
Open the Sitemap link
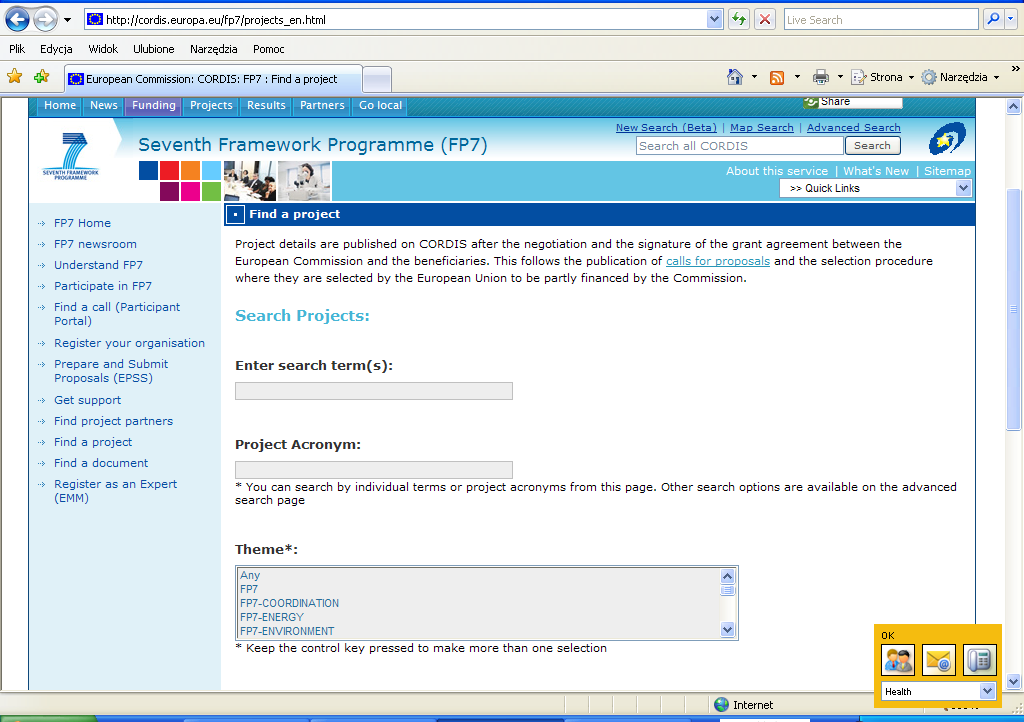pos(947,171)
